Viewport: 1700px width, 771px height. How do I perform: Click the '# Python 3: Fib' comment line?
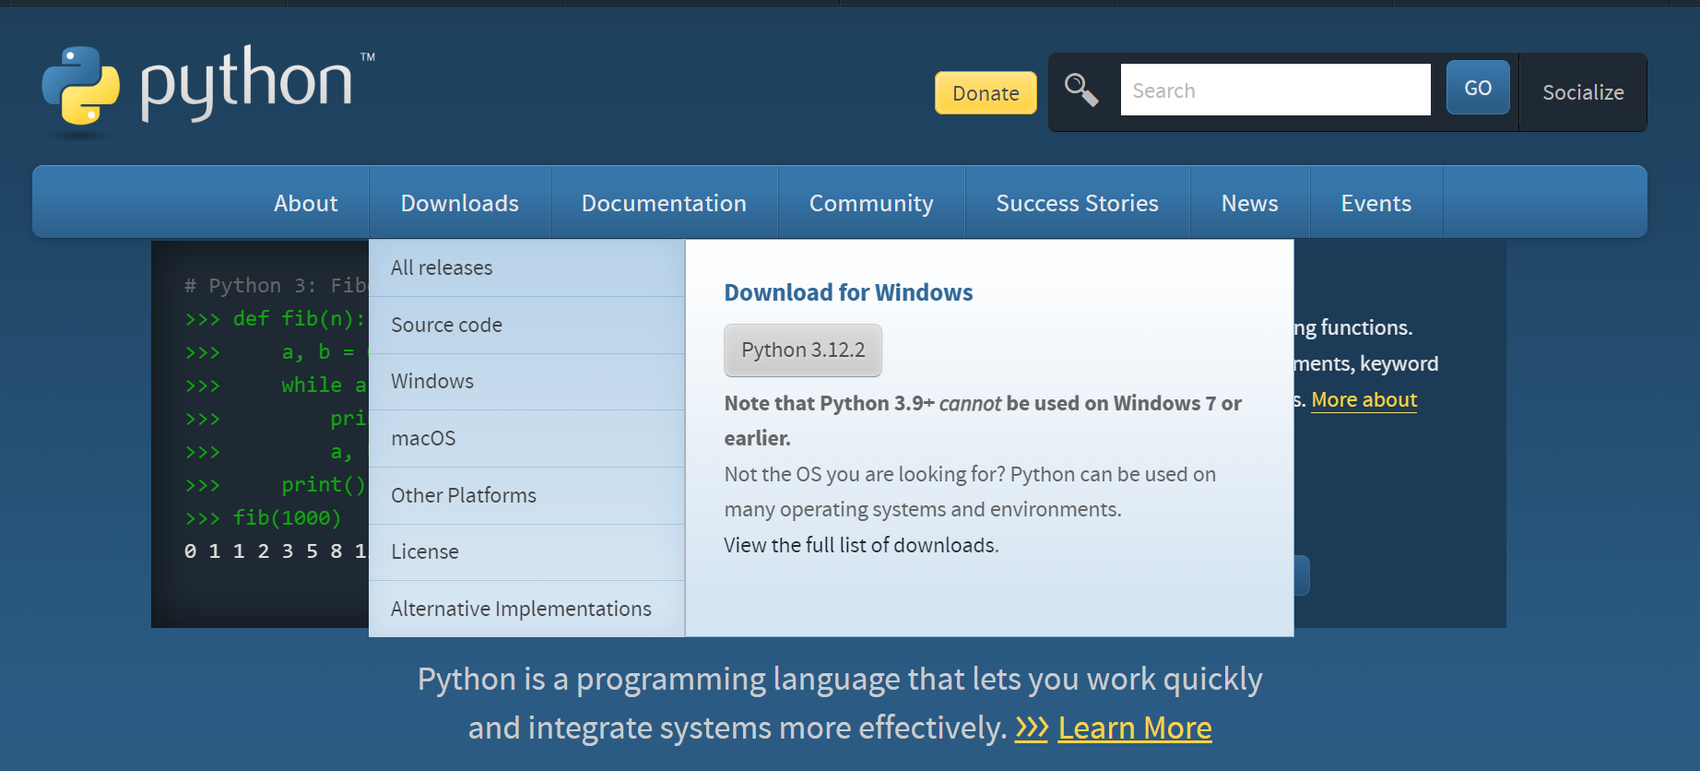pyautogui.click(x=276, y=286)
